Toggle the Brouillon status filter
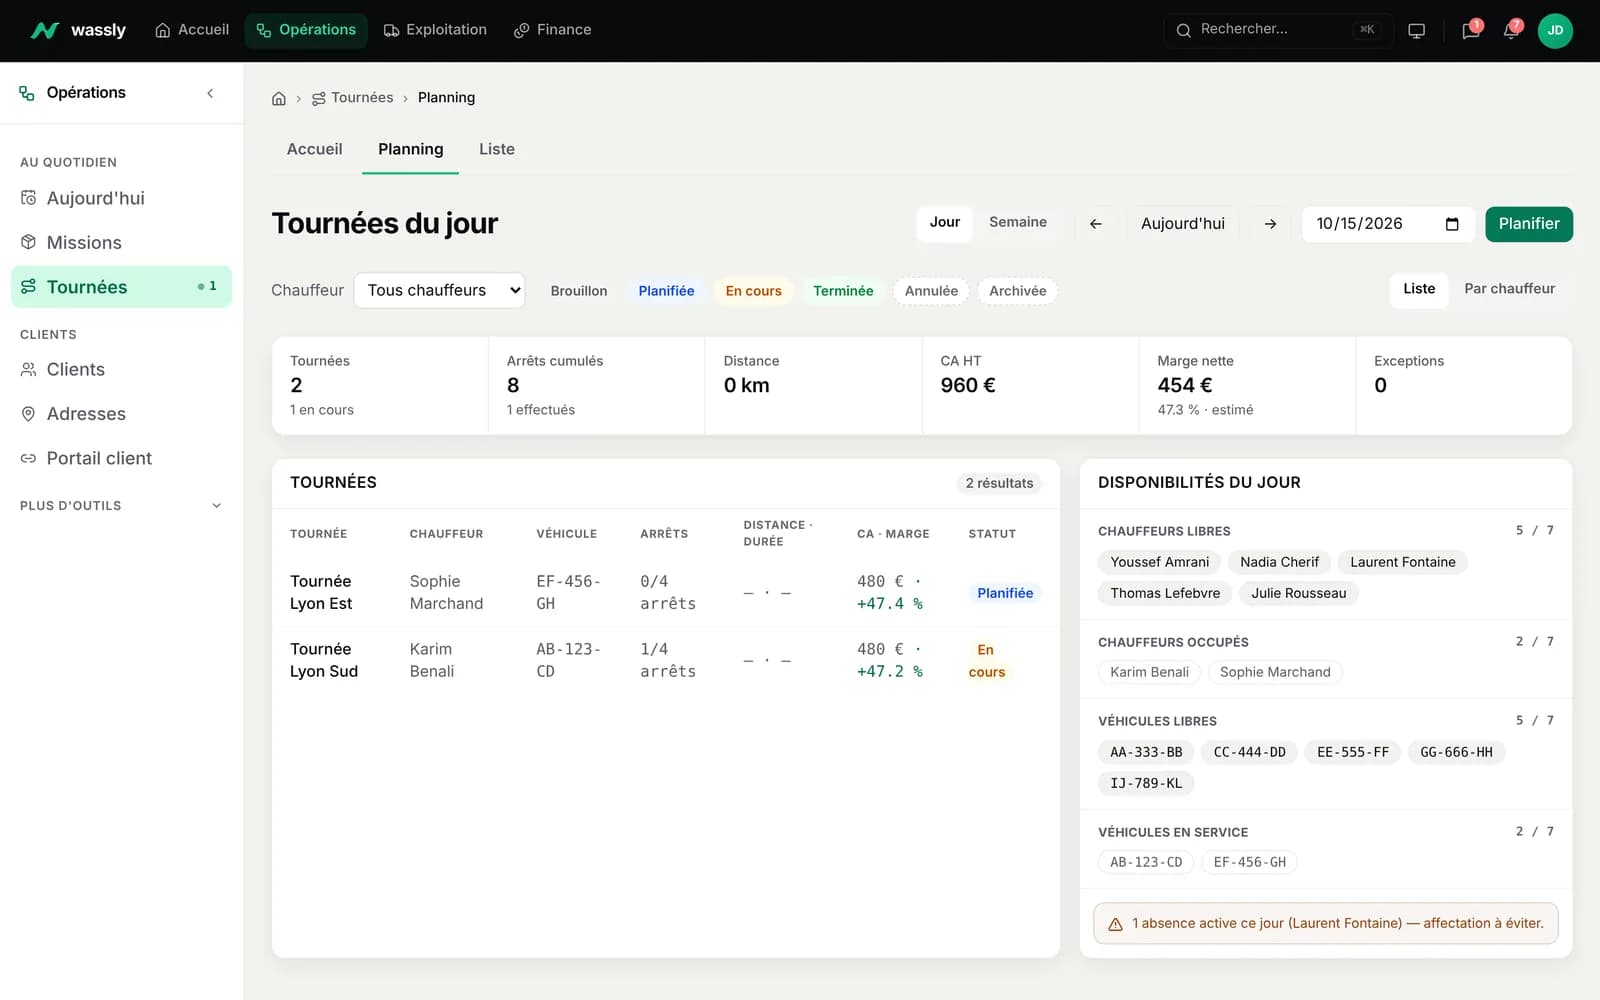The width and height of the screenshot is (1600, 1000). coord(579,291)
